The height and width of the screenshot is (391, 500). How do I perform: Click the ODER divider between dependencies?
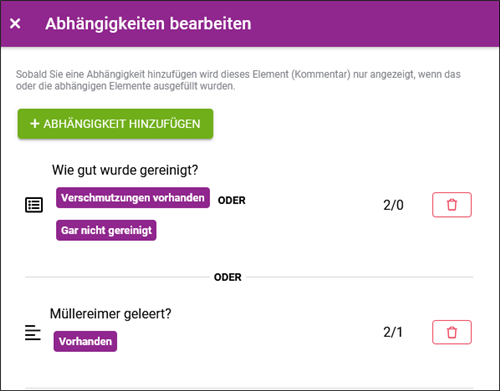point(228,277)
